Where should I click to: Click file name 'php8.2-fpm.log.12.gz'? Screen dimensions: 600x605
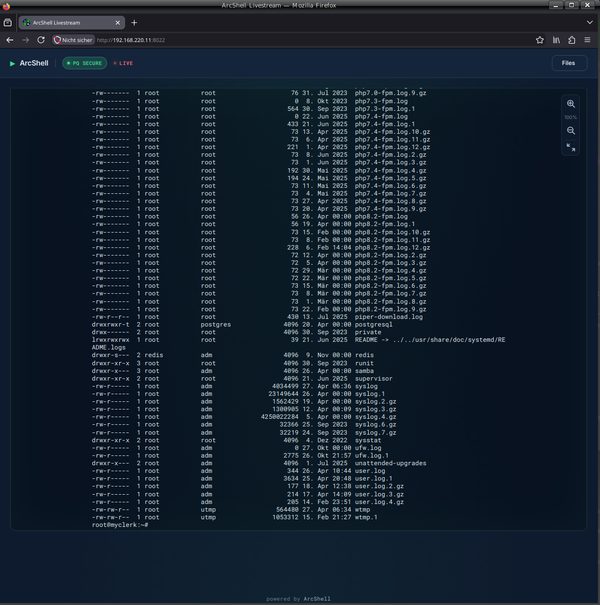[392, 248]
